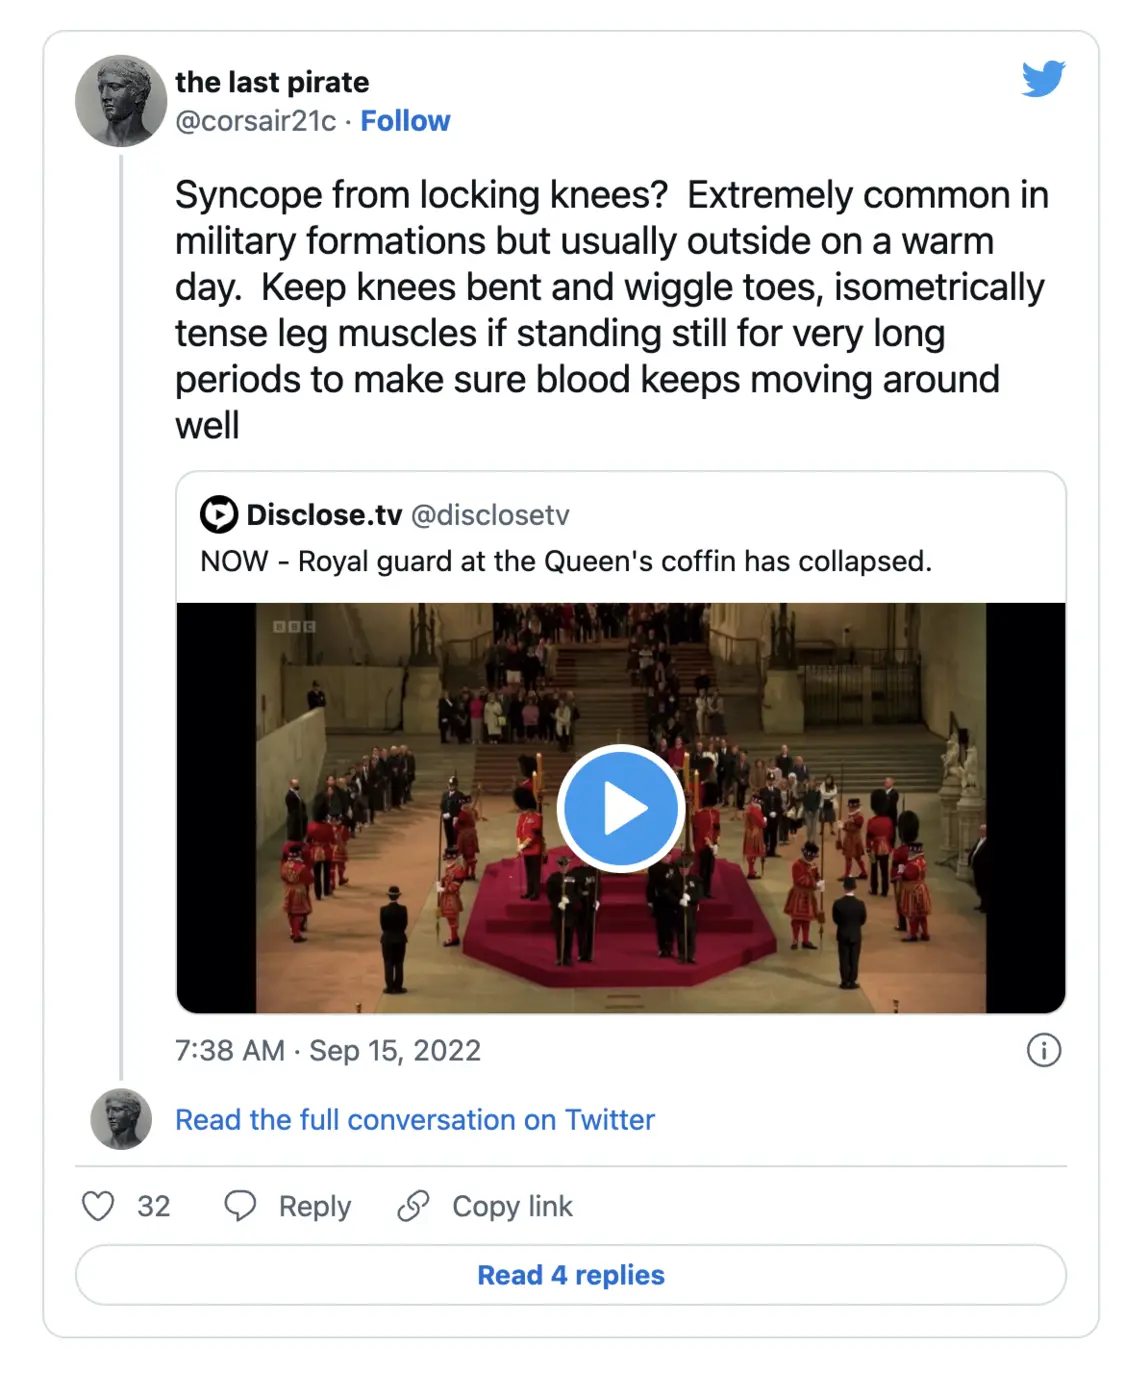This screenshot has height=1373, width=1125.
Task: Click the quoted tweet text about Royal guard
Action: (566, 561)
